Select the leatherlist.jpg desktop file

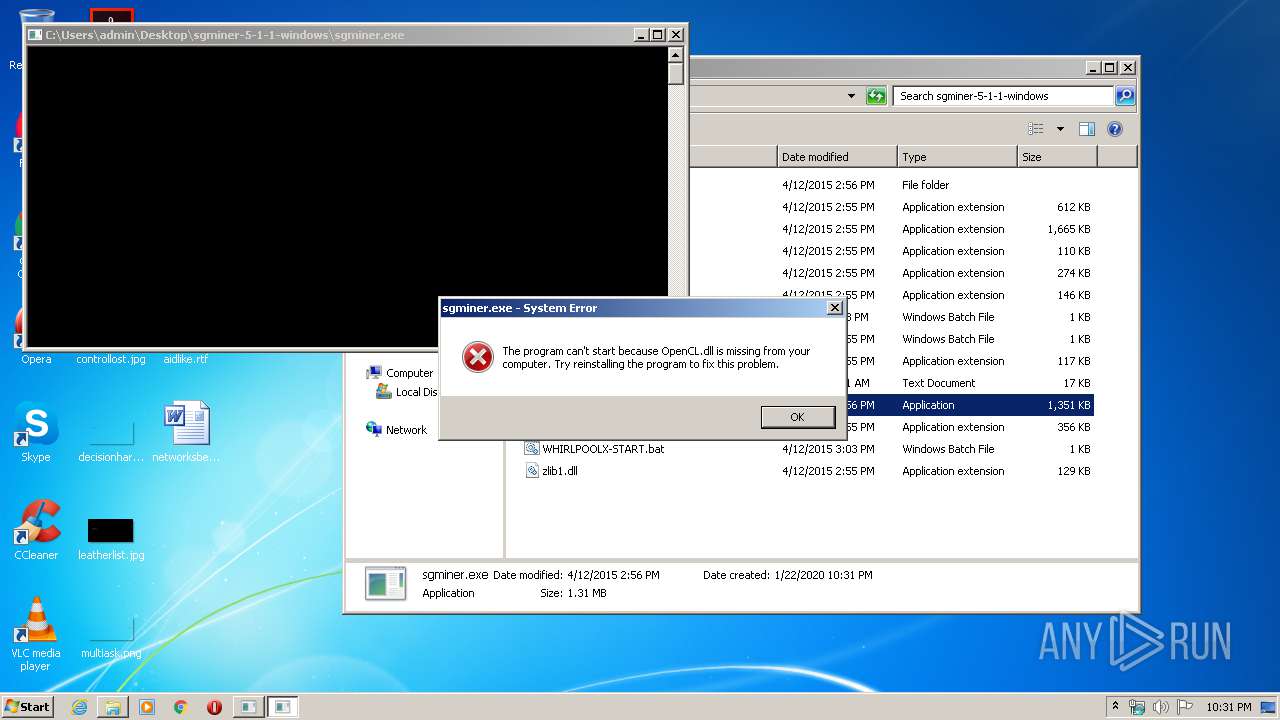click(111, 539)
